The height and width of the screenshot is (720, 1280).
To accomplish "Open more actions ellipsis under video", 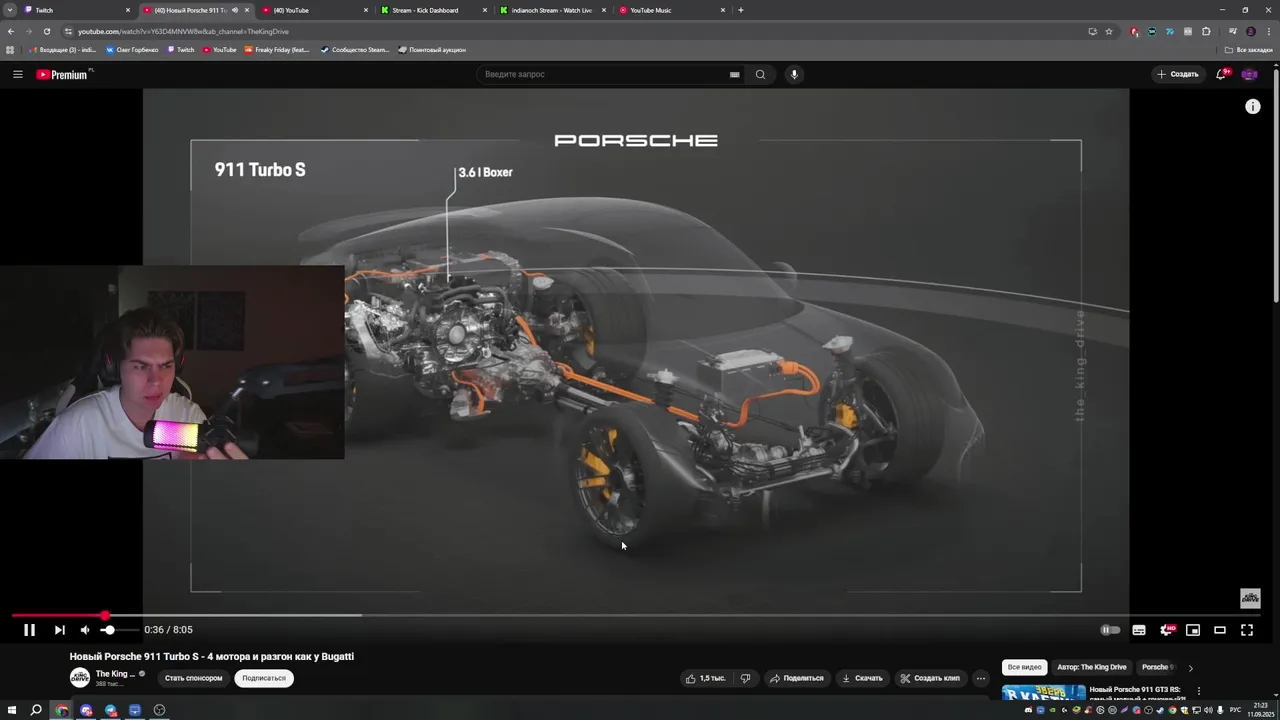I will 981,678.
